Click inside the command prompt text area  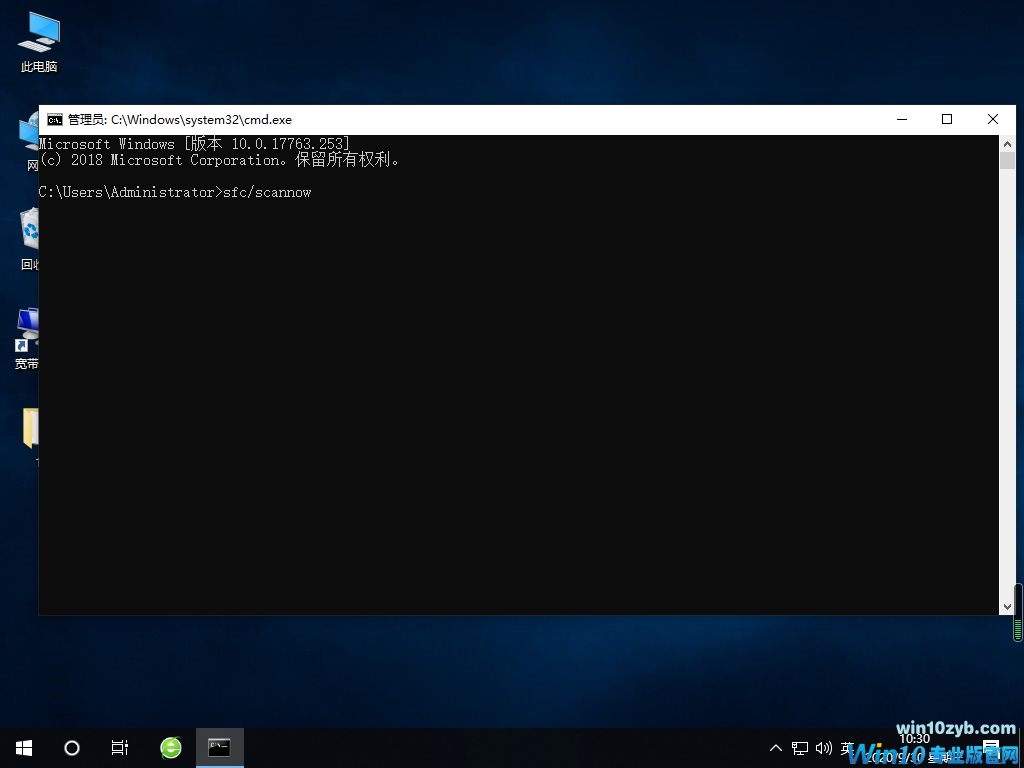(x=500, y=400)
